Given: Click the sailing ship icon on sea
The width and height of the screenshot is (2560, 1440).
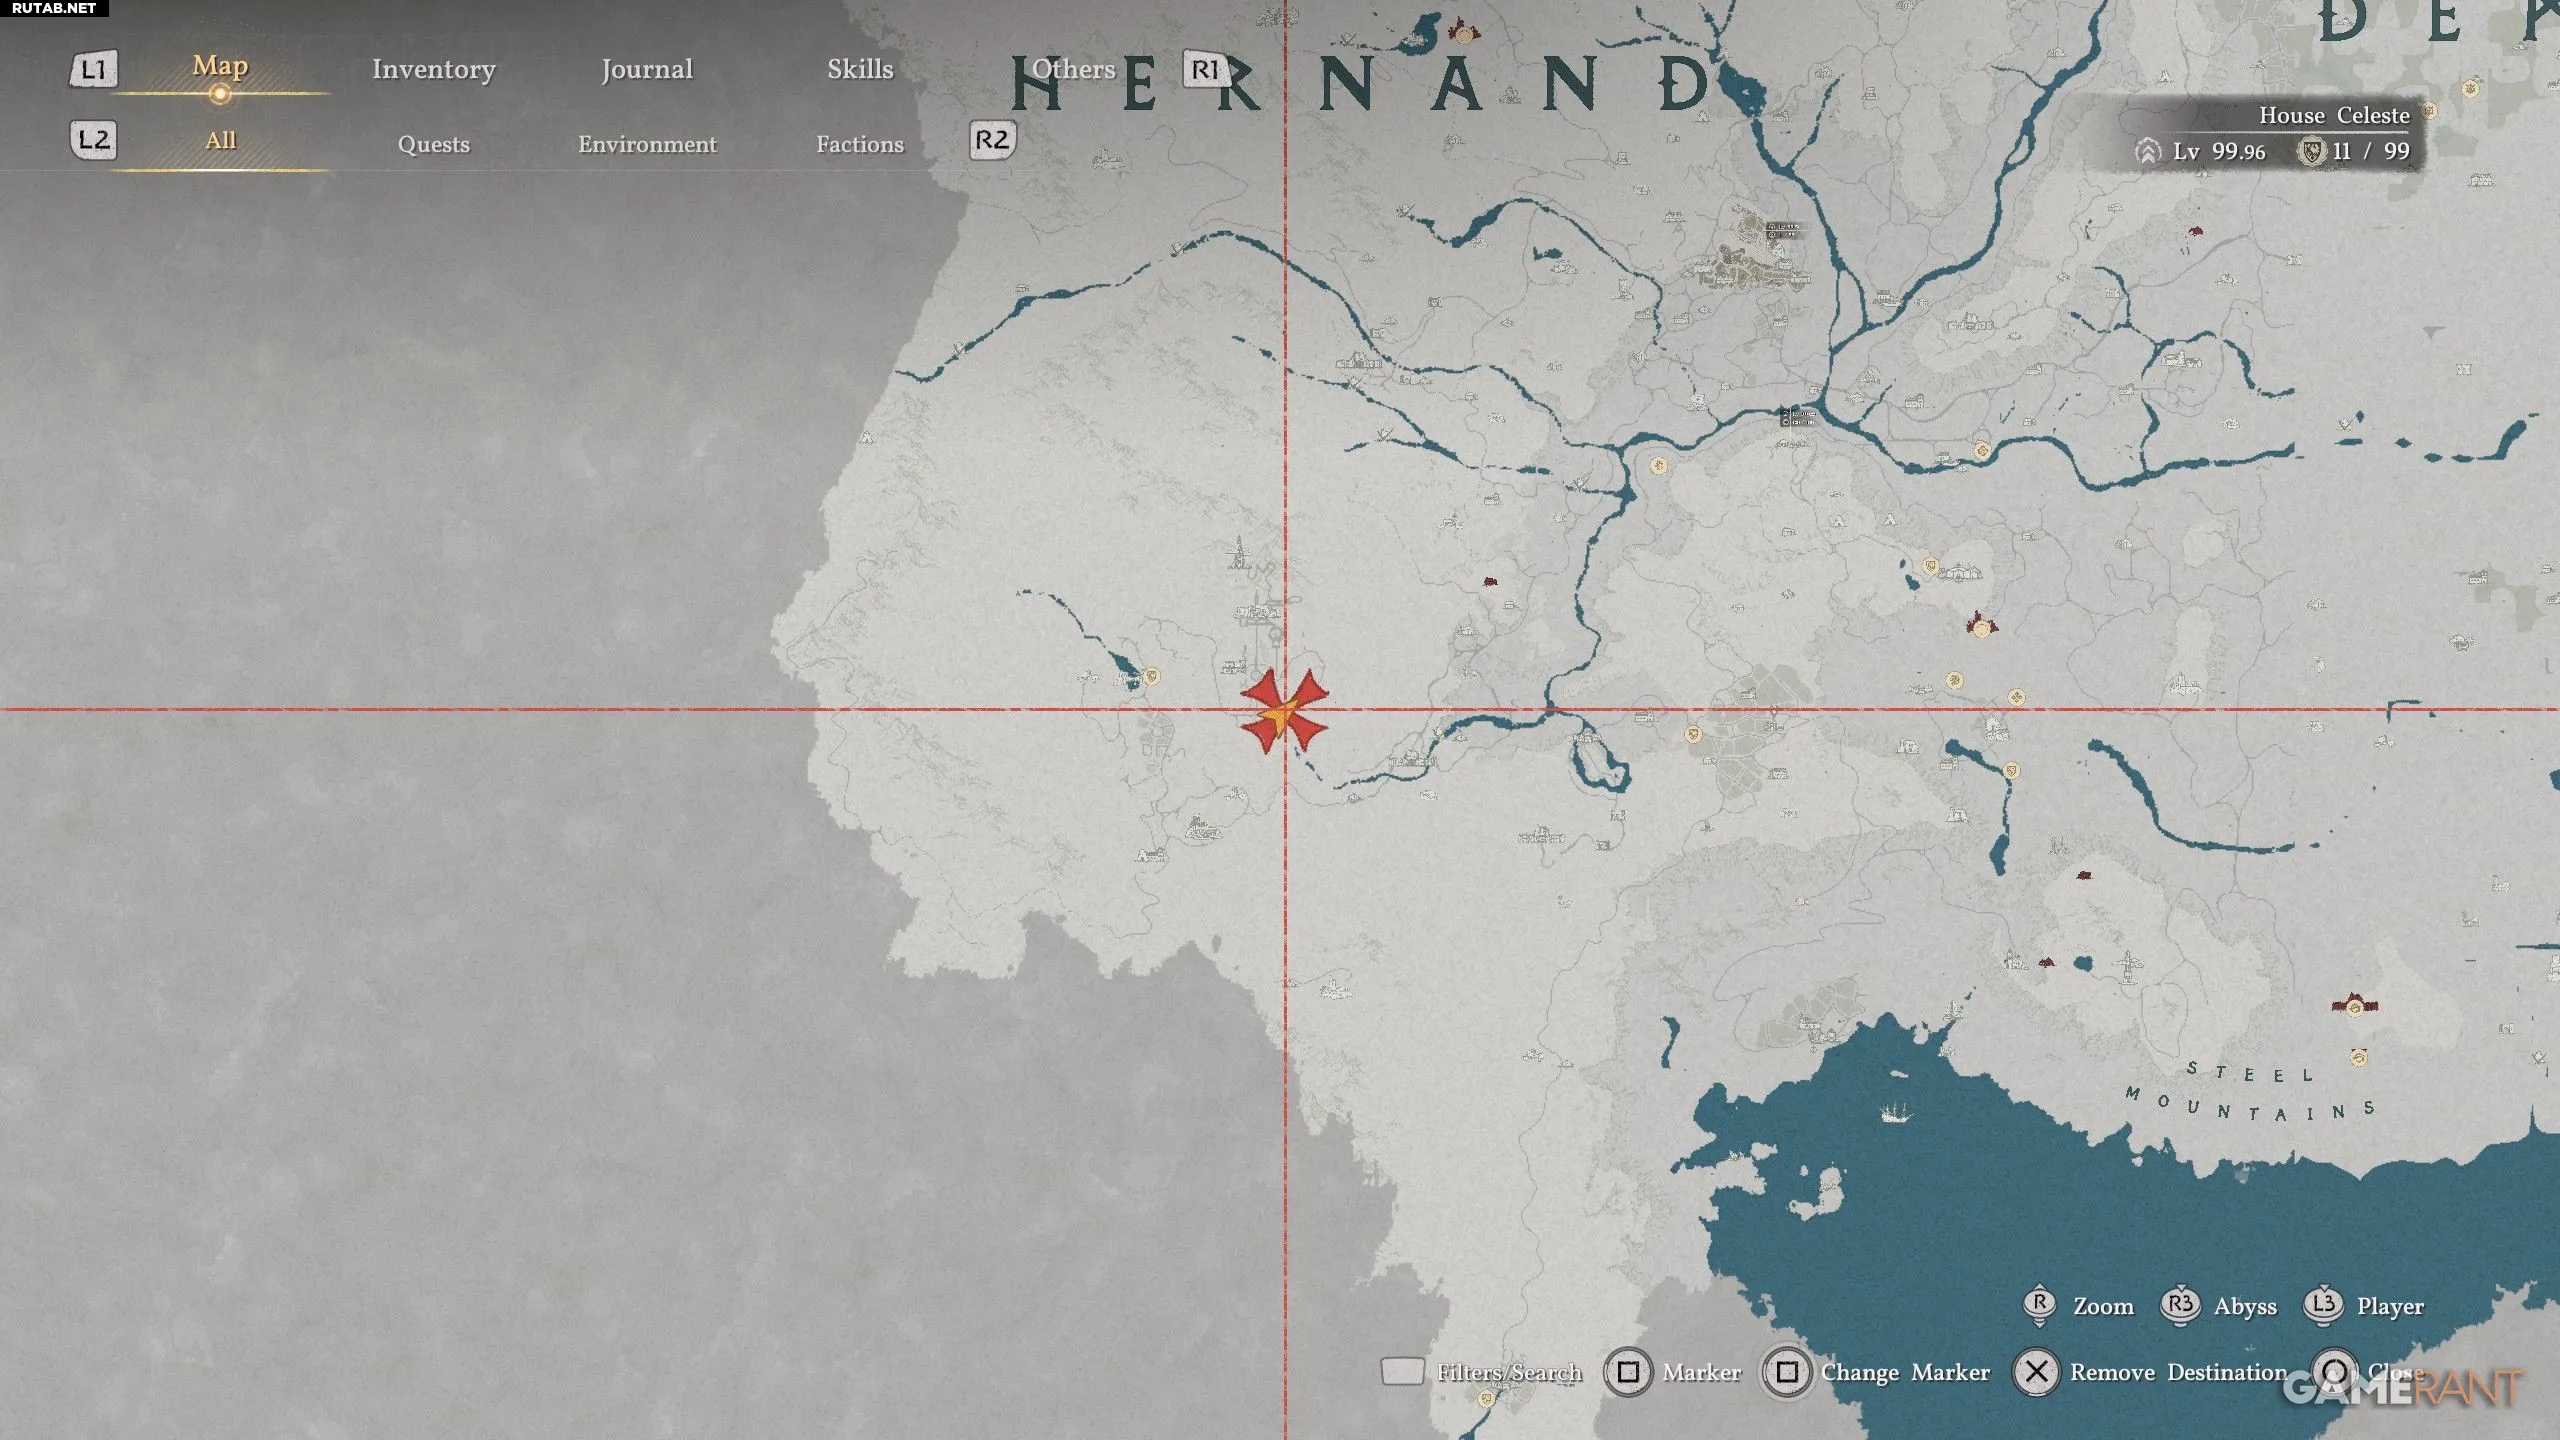Looking at the screenshot, I should click(x=1896, y=1112).
